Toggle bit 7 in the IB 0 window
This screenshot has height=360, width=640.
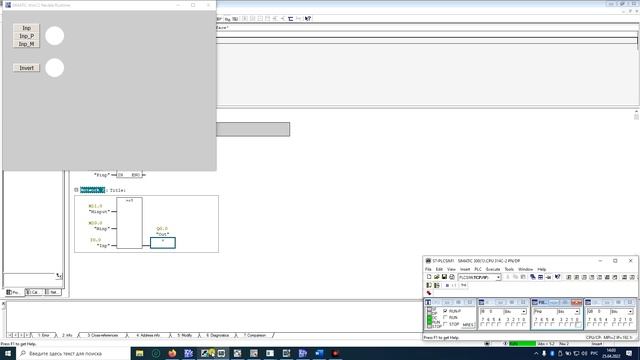click(x=483, y=324)
